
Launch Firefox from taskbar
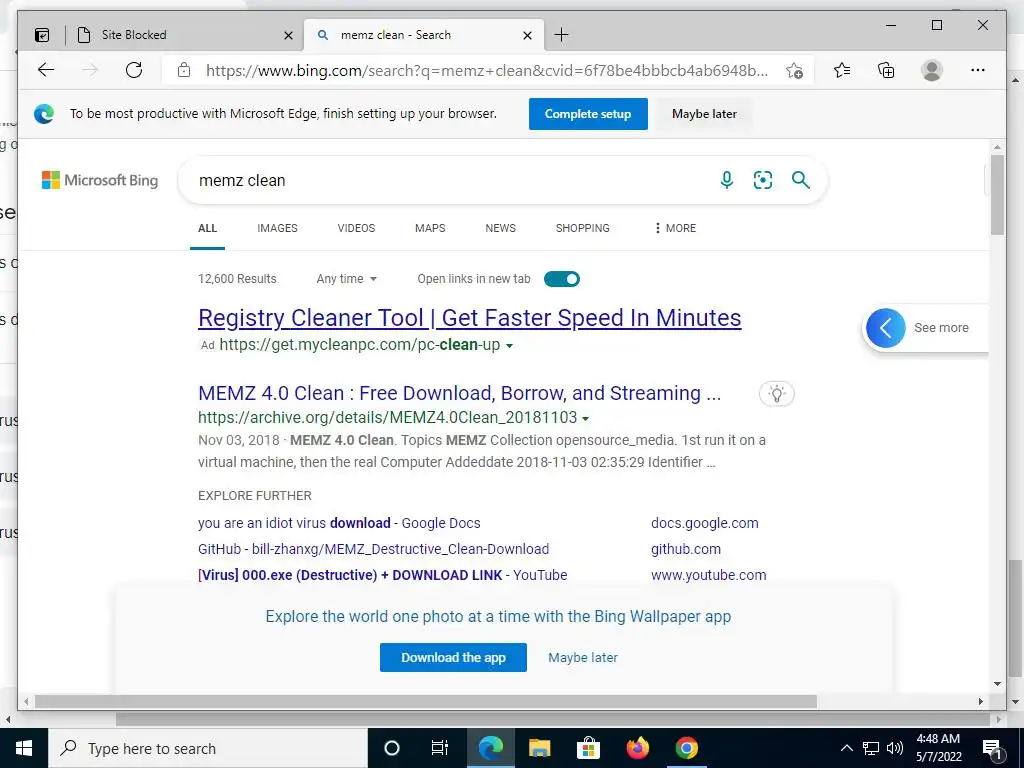638,748
